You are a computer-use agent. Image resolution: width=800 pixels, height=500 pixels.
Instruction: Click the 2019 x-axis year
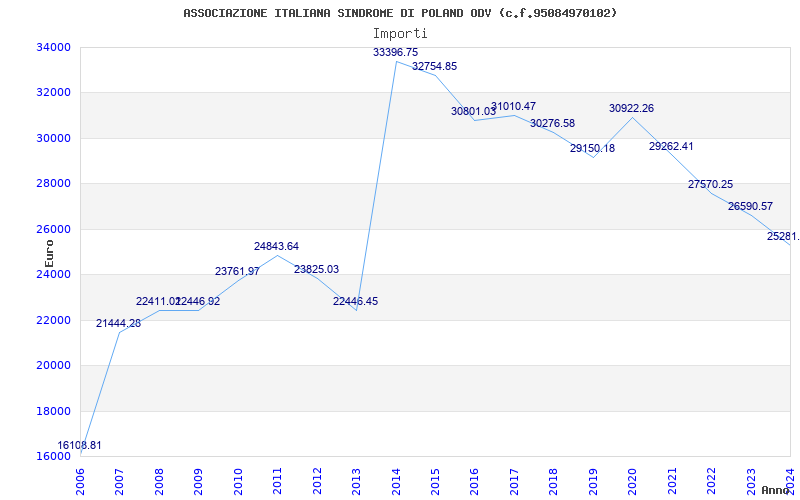[x=593, y=482]
